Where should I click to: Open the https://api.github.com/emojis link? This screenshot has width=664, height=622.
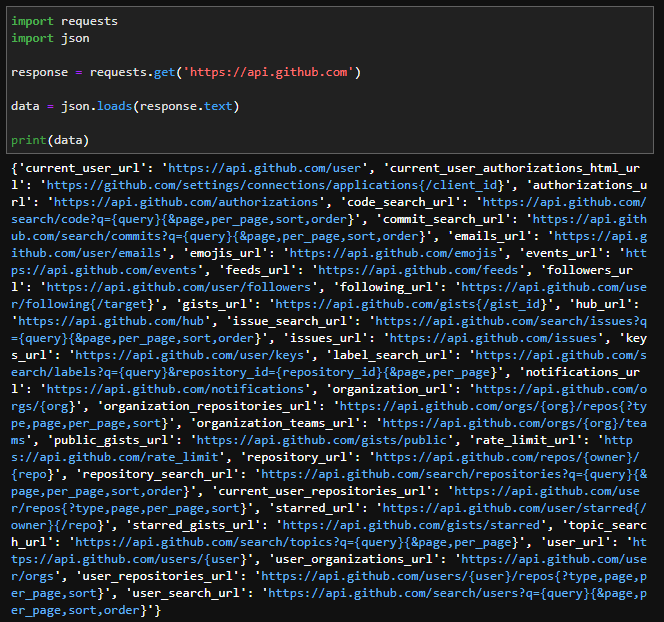click(393, 253)
